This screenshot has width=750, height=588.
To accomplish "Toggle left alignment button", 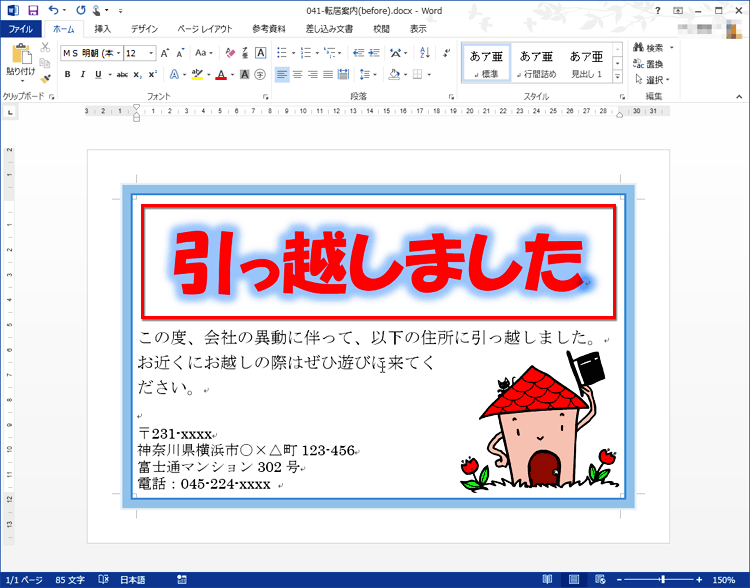I will coord(282,75).
